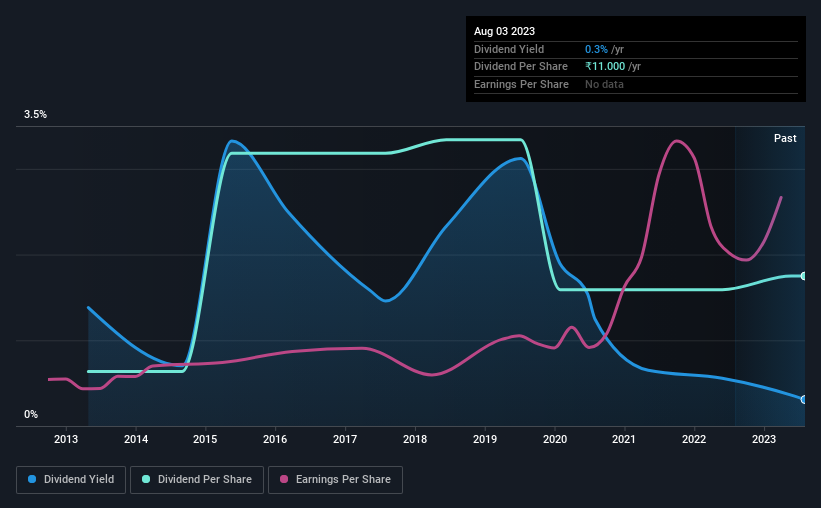
Task: Select the 2015 label on the time axis
Action: pyautogui.click(x=205, y=439)
